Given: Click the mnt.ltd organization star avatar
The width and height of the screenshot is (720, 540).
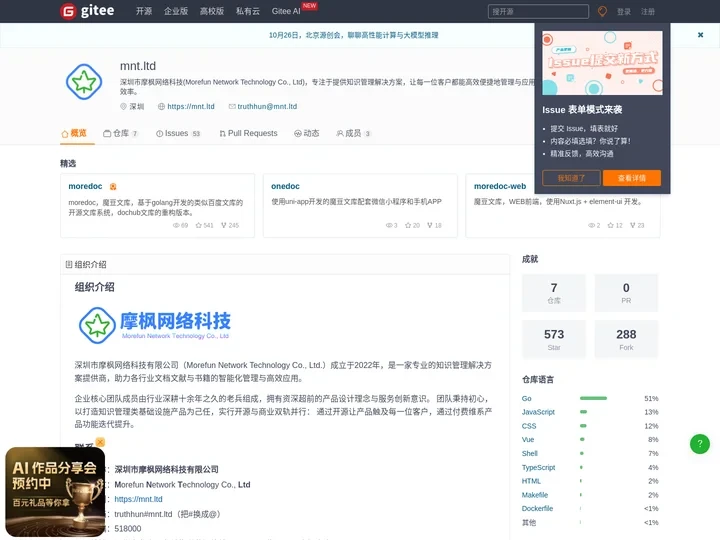Looking at the screenshot, I should (x=84, y=82).
